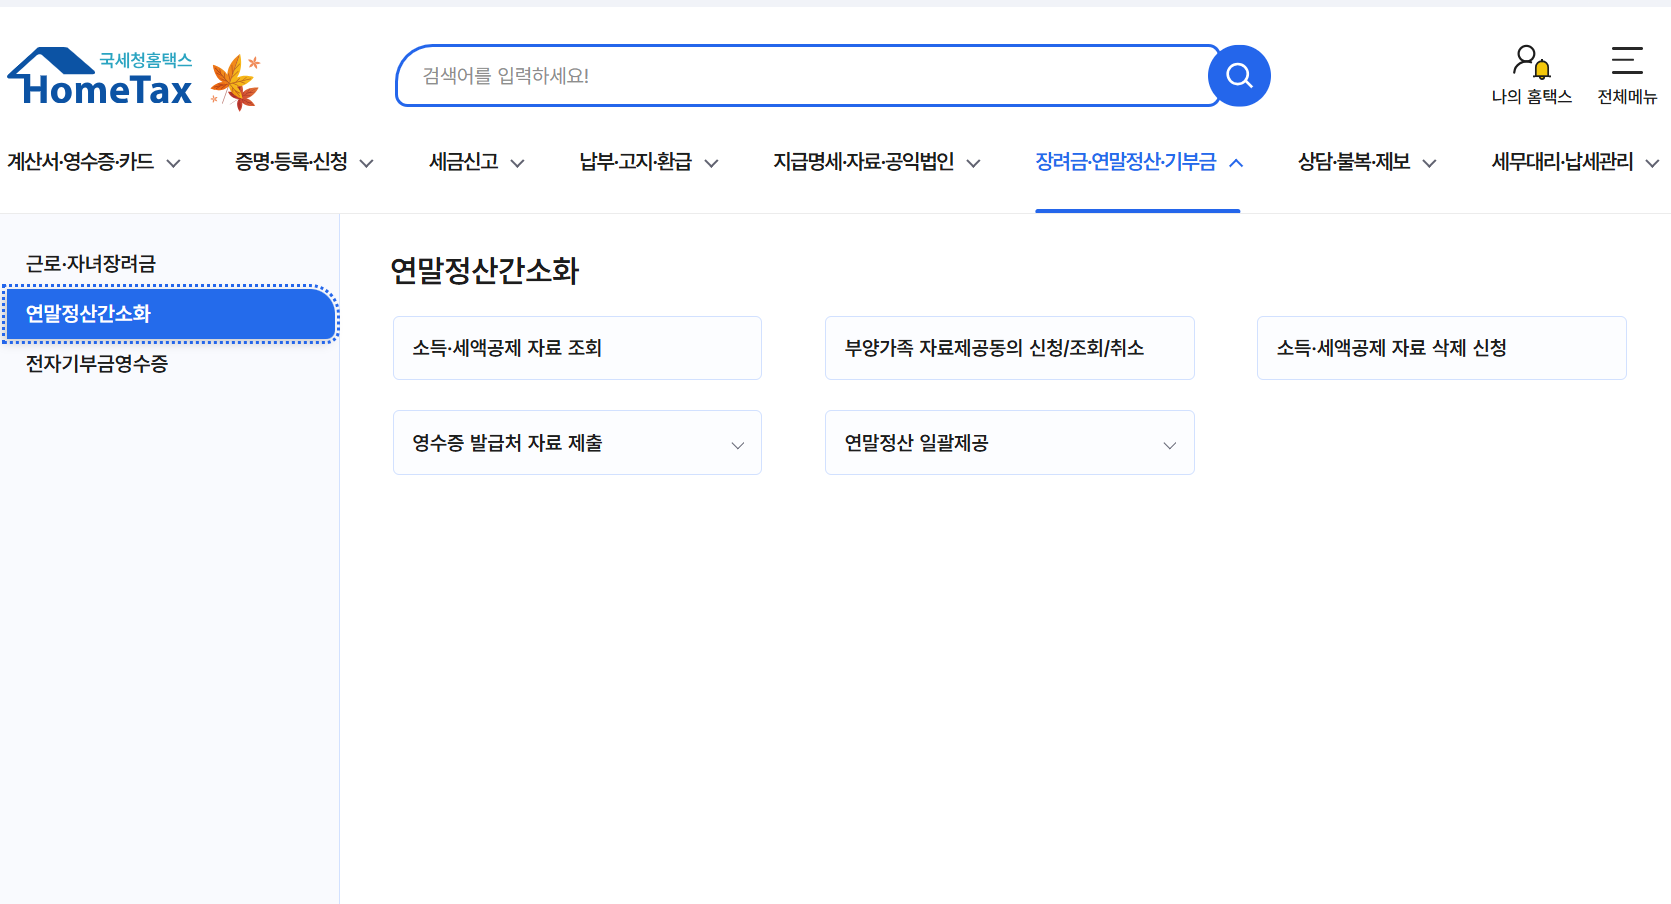Expand the 영수증 발급처 자료 제출 dropdown

point(737,444)
